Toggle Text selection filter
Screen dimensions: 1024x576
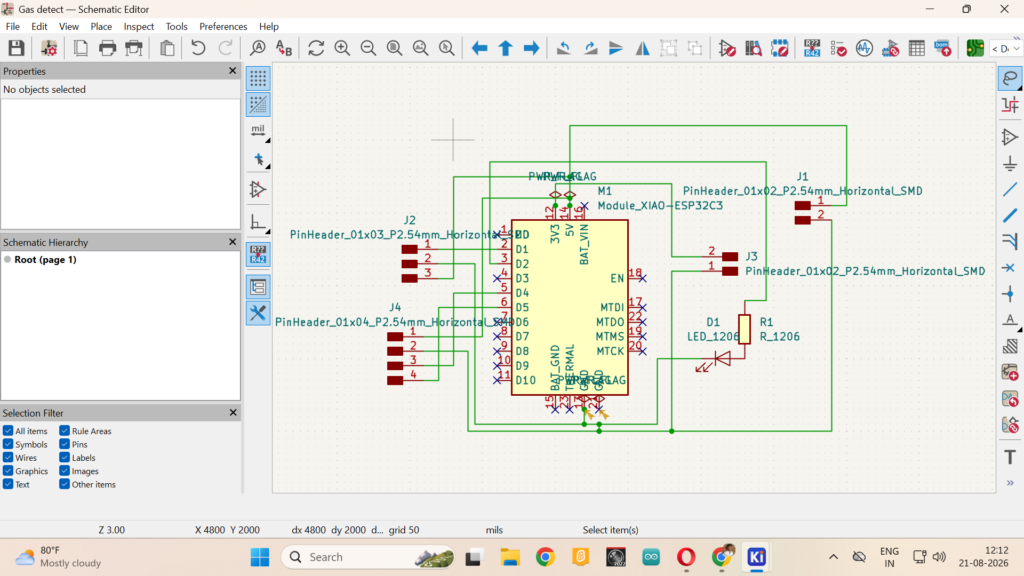click(8, 484)
